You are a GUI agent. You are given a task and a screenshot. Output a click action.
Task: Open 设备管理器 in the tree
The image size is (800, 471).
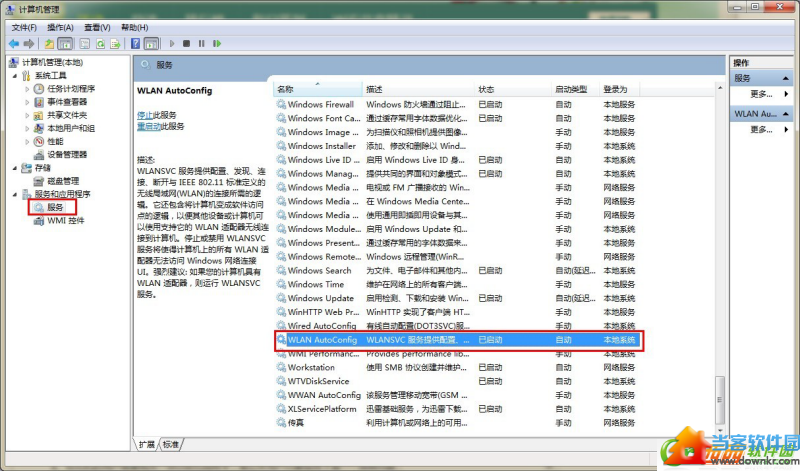(x=67, y=155)
